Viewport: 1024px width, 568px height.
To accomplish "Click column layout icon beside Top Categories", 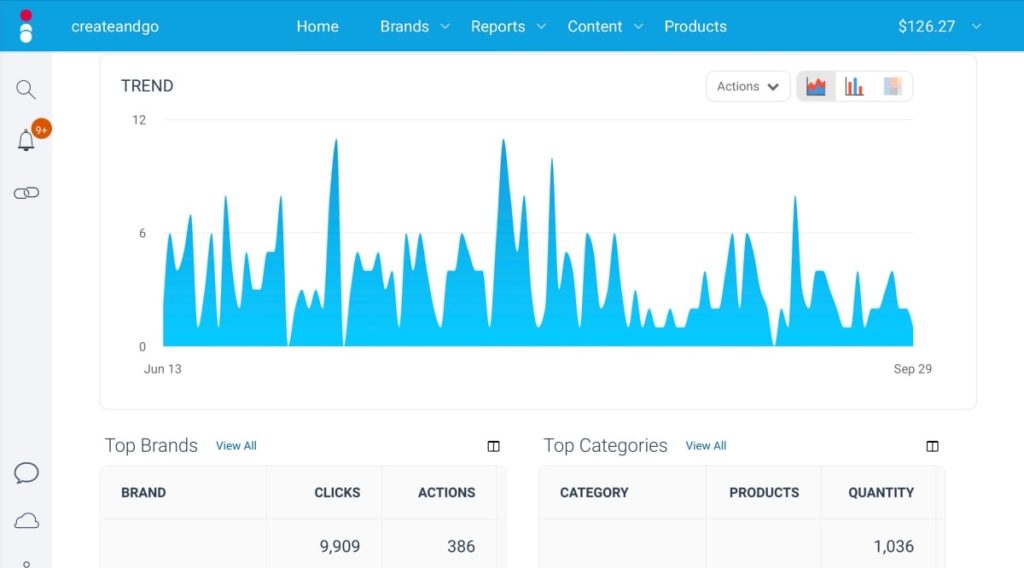I will click(932, 446).
